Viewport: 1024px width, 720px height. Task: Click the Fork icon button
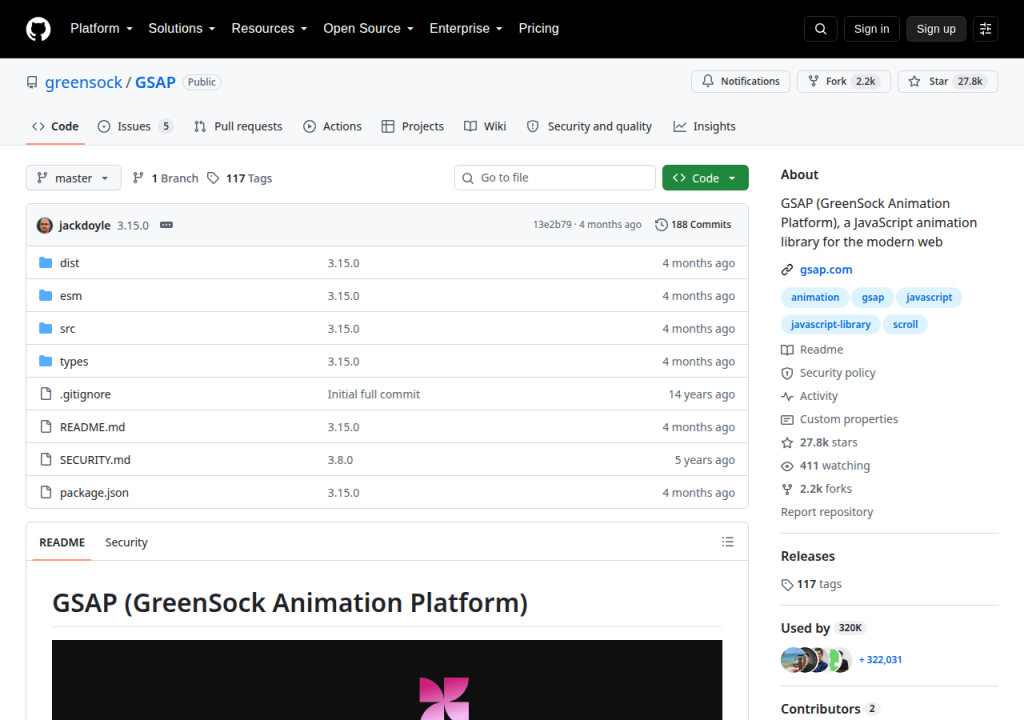[813, 81]
